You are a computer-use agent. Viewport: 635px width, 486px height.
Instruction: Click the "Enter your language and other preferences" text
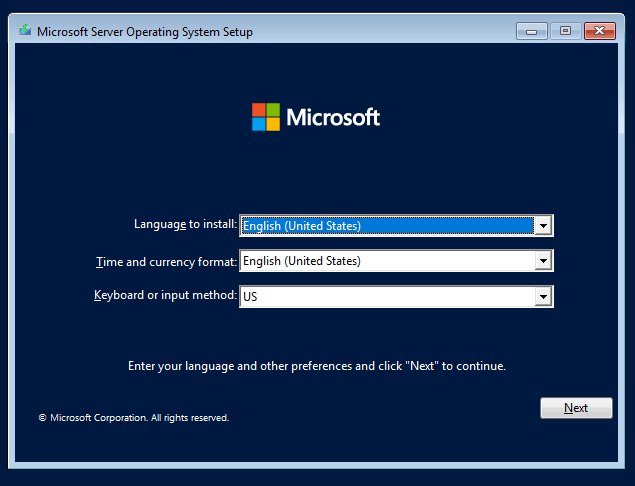[317, 366]
